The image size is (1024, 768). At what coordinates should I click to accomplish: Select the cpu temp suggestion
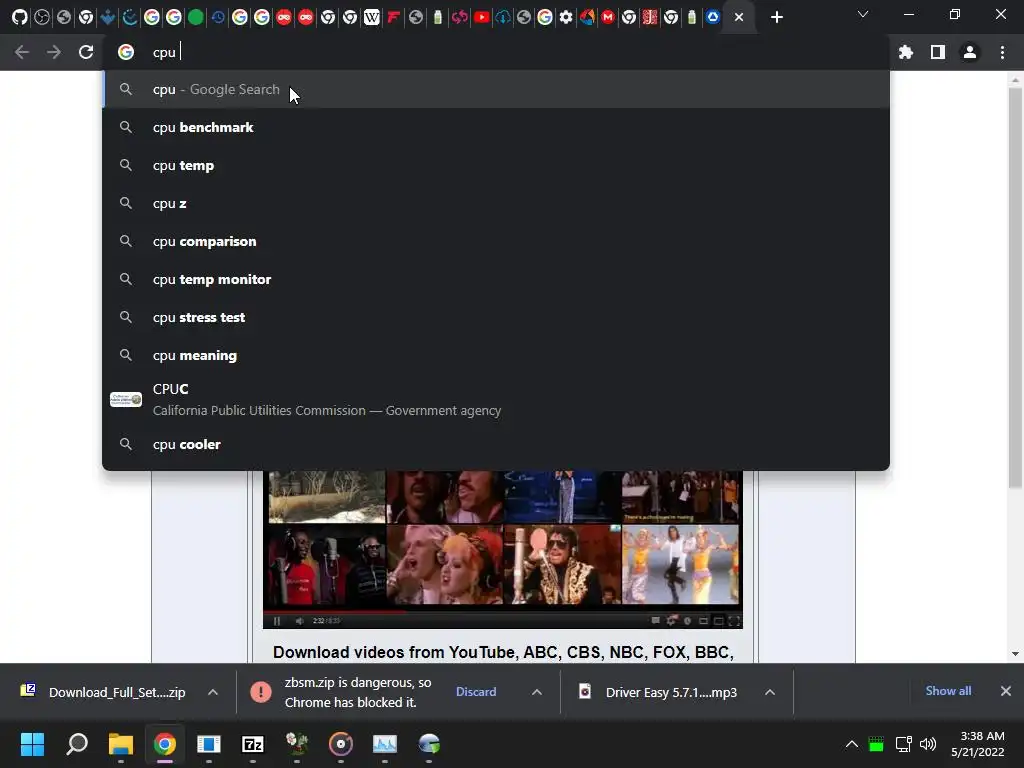point(496,165)
